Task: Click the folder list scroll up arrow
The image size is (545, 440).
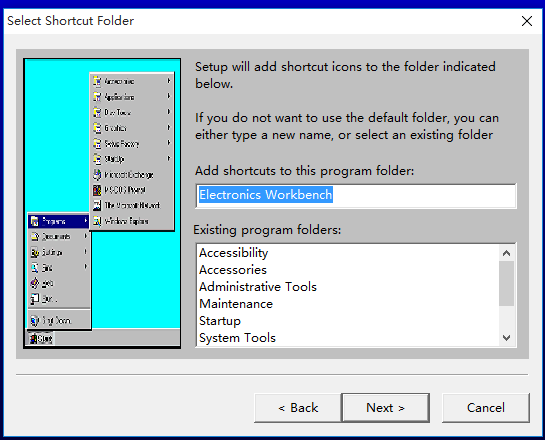Action: point(506,253)
